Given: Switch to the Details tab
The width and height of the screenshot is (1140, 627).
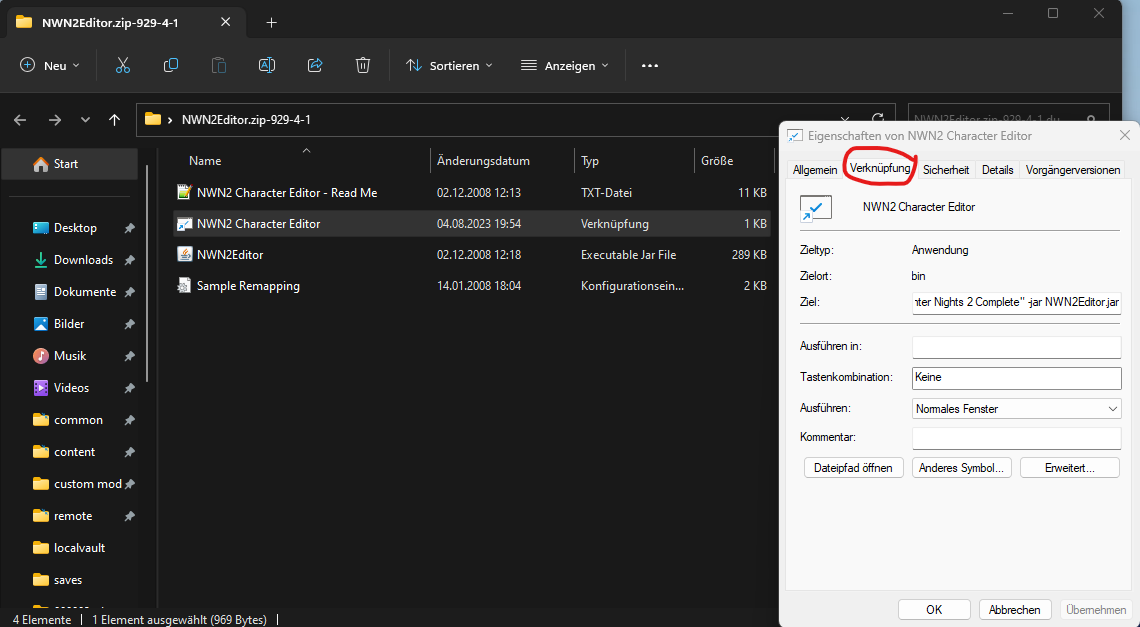Looking at the screenshot, I should 998,169.
